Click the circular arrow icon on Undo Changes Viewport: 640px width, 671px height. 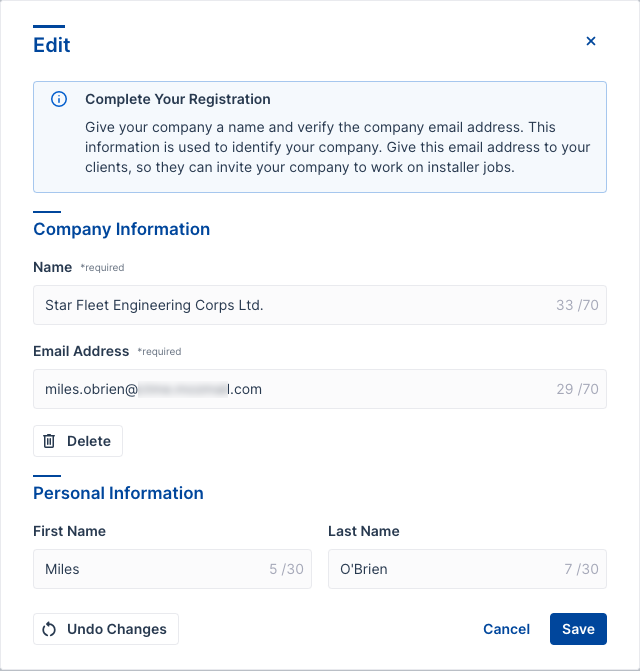[x=50, y=629]
